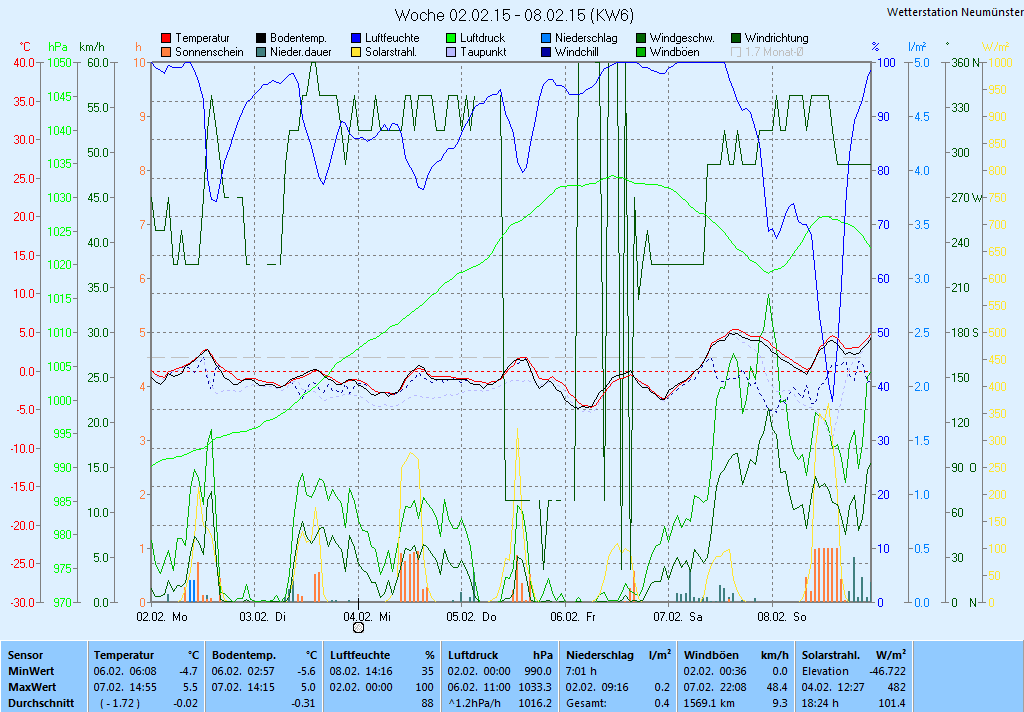Image resolution: width=1024 pixels, height=712 pixels.
Task: Select the yellow Solarstrahl. legend marker
Action: pos(356,52)
